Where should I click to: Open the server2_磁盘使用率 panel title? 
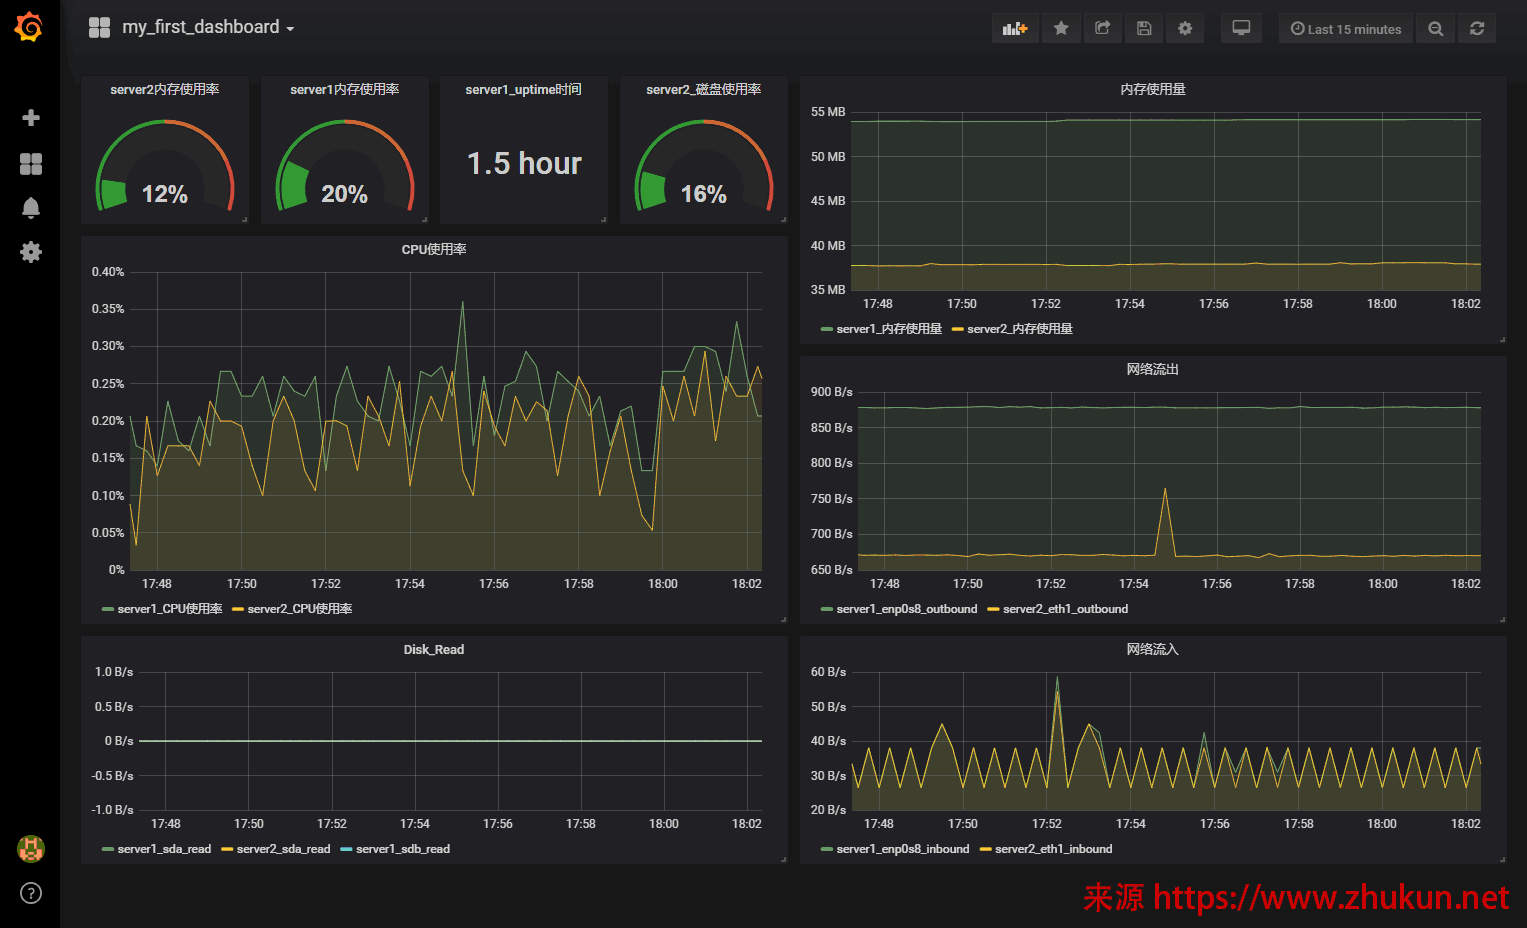704,89
